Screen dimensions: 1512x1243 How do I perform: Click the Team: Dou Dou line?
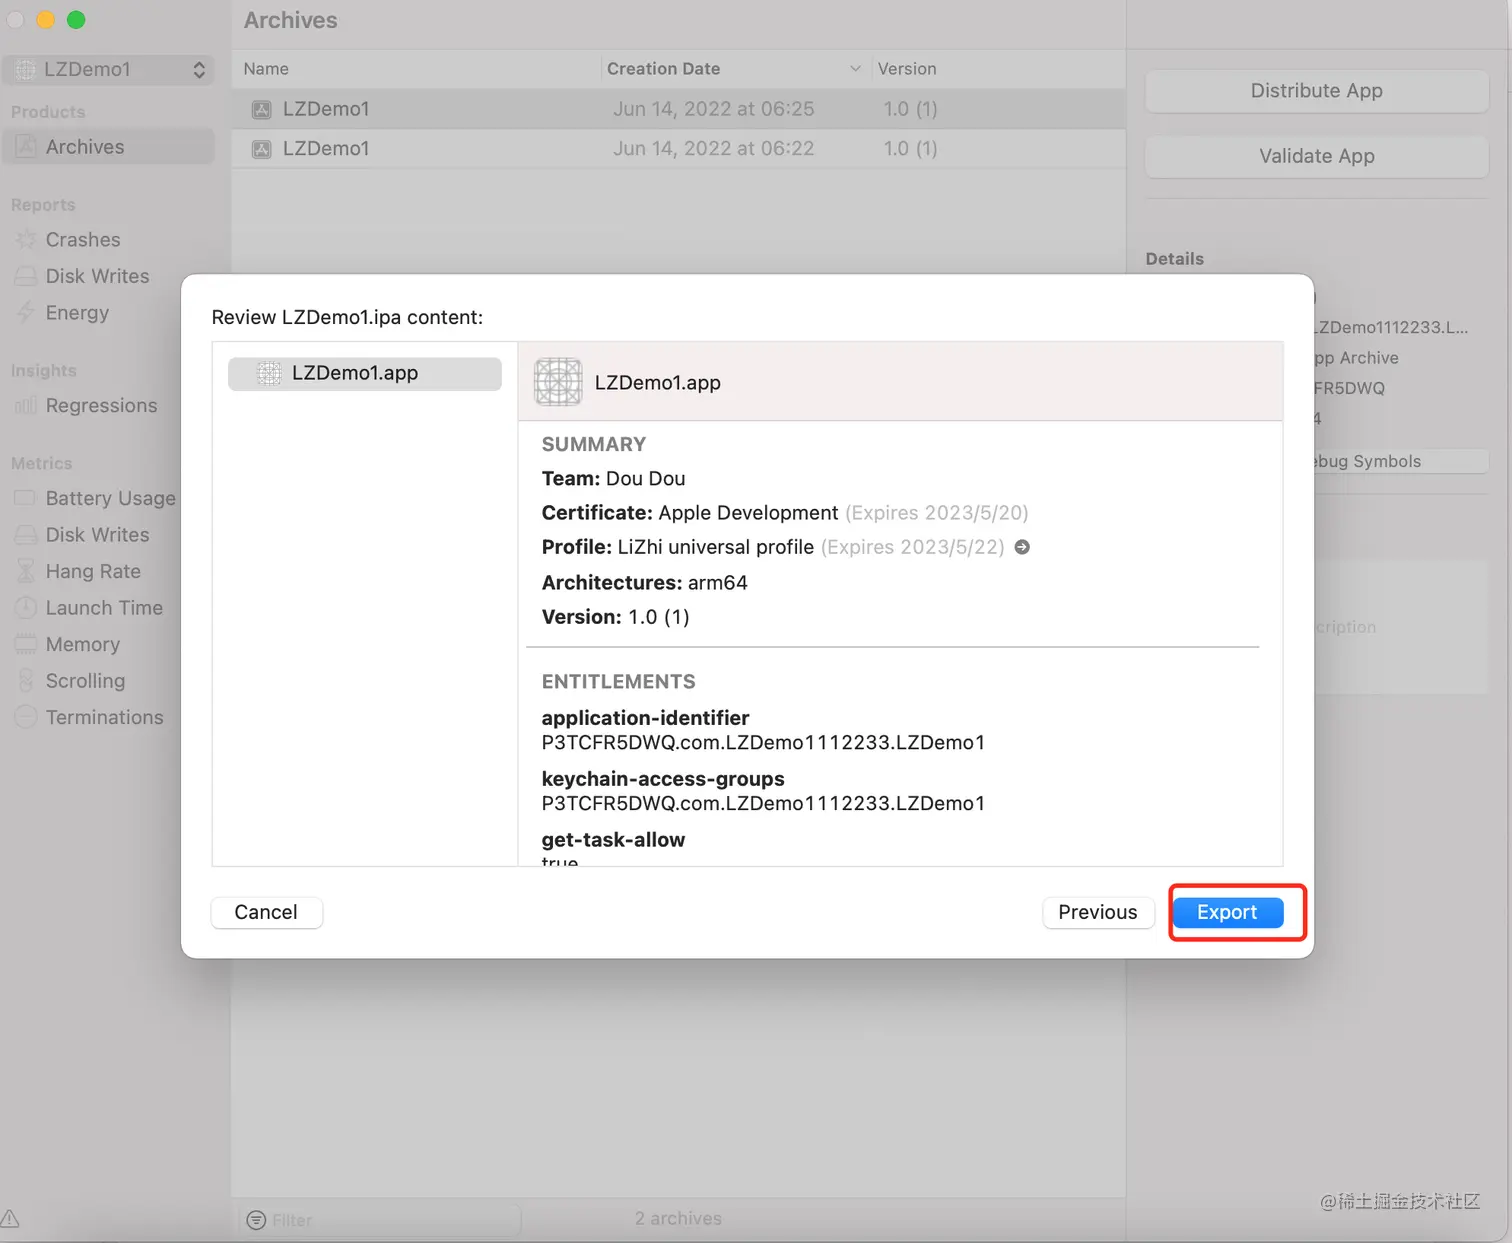pos(613,479)
